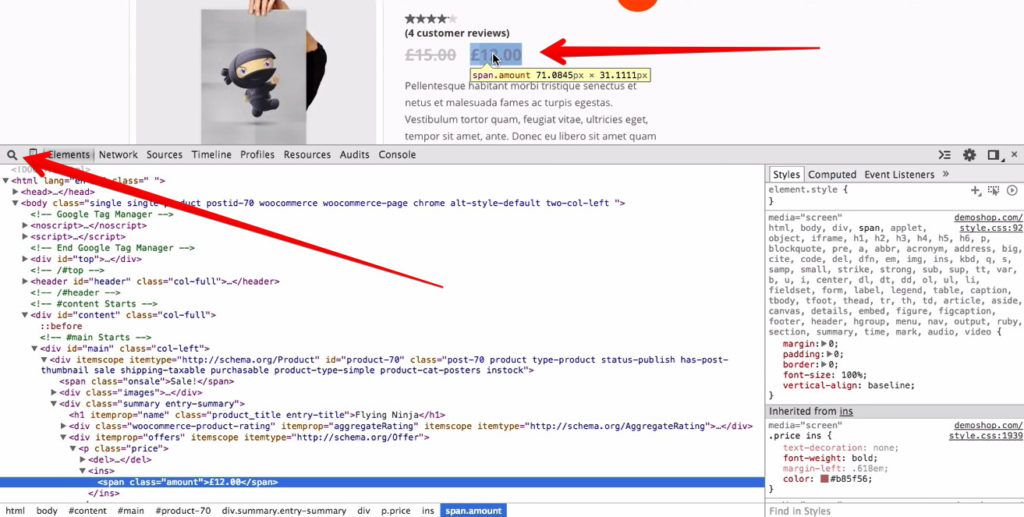
Task: Switch to the Resources tab
Action: (307, 155)
